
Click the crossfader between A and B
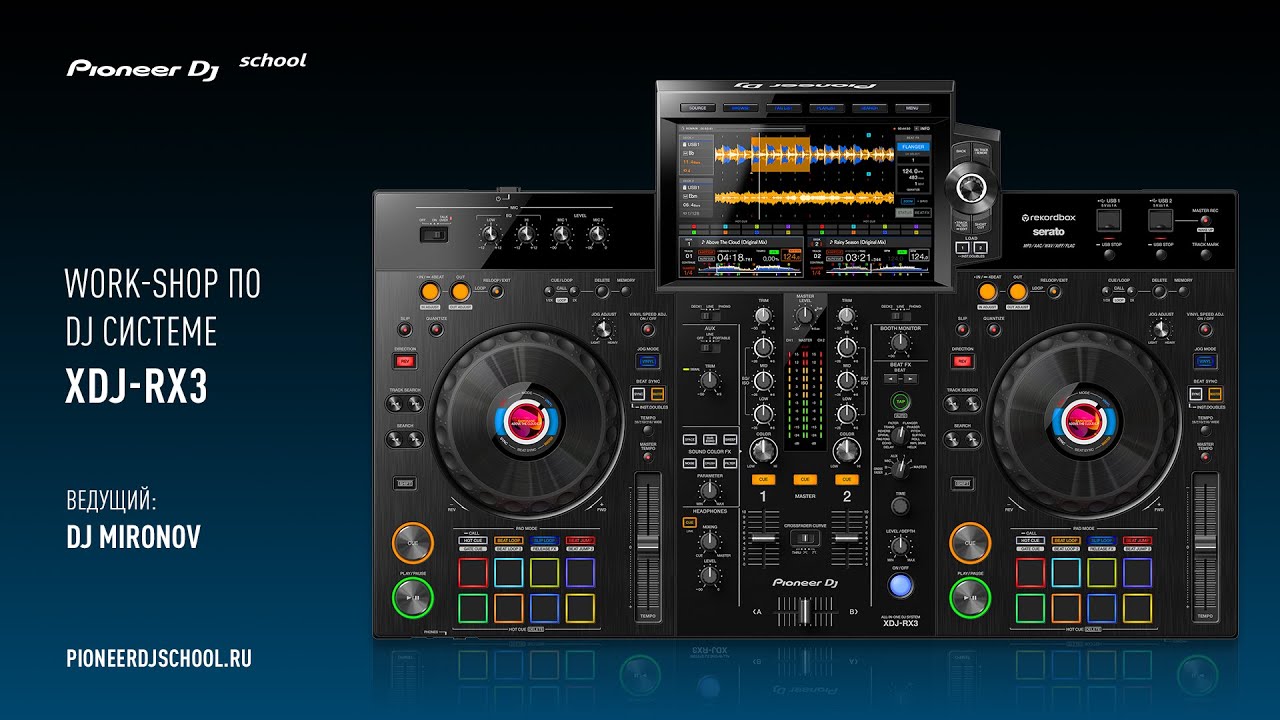[805, 611]
